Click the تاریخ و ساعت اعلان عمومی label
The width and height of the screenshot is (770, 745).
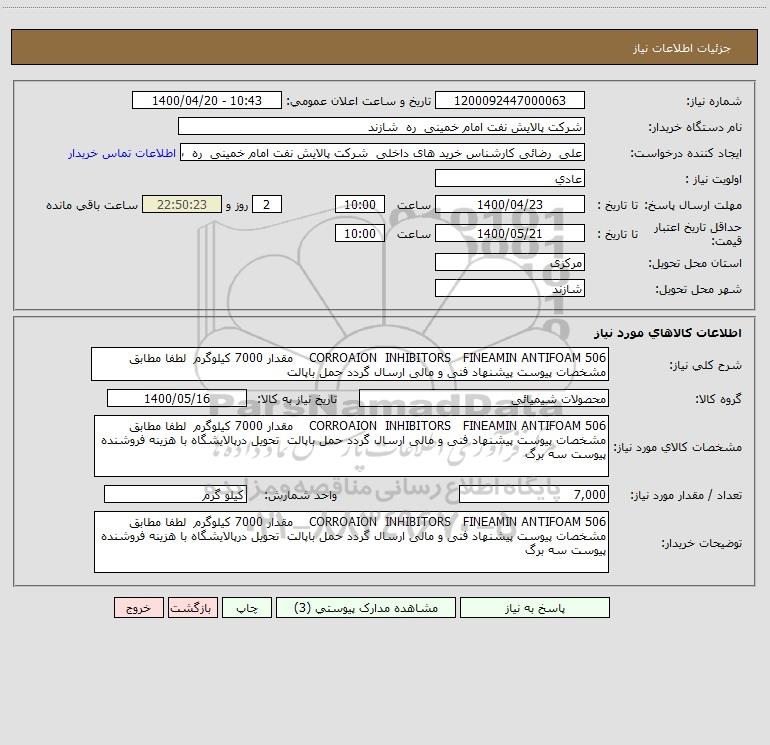[358, 101]
